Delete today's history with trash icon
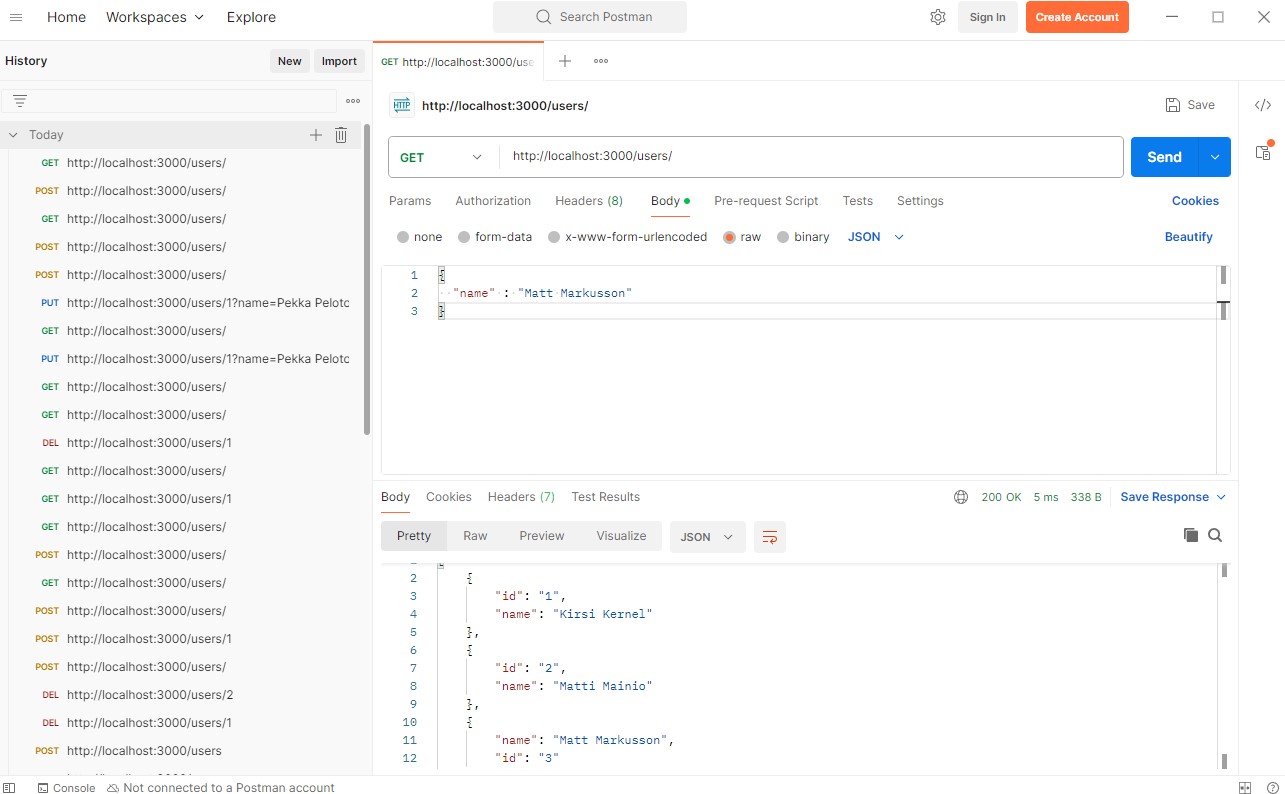1285x794 pixels. pyautogui.click(x=341, y=135)
